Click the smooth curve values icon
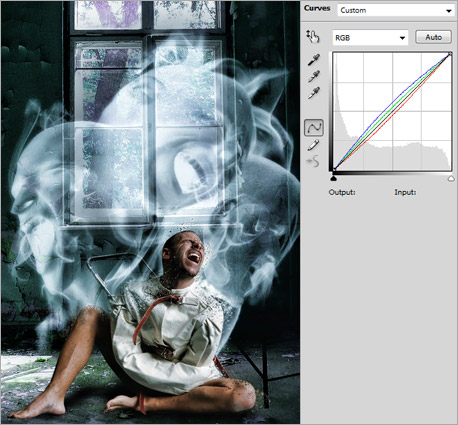Viewport: 458px width, 425px height. pos(313,162)
